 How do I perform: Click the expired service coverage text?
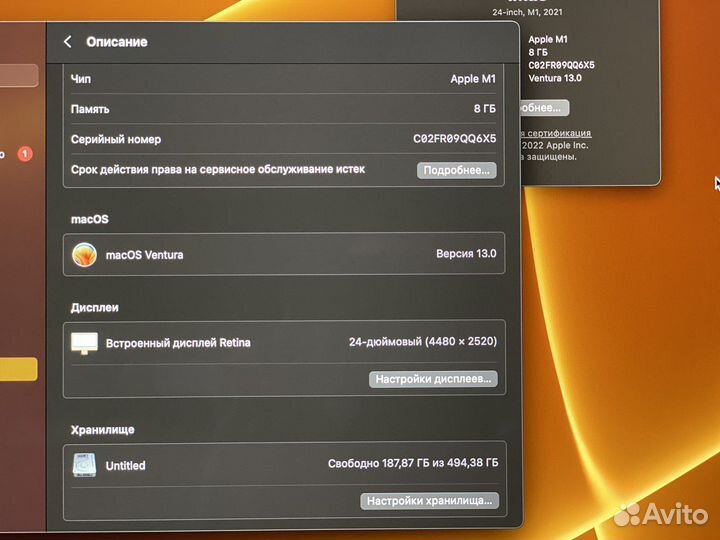click(218, 169)
